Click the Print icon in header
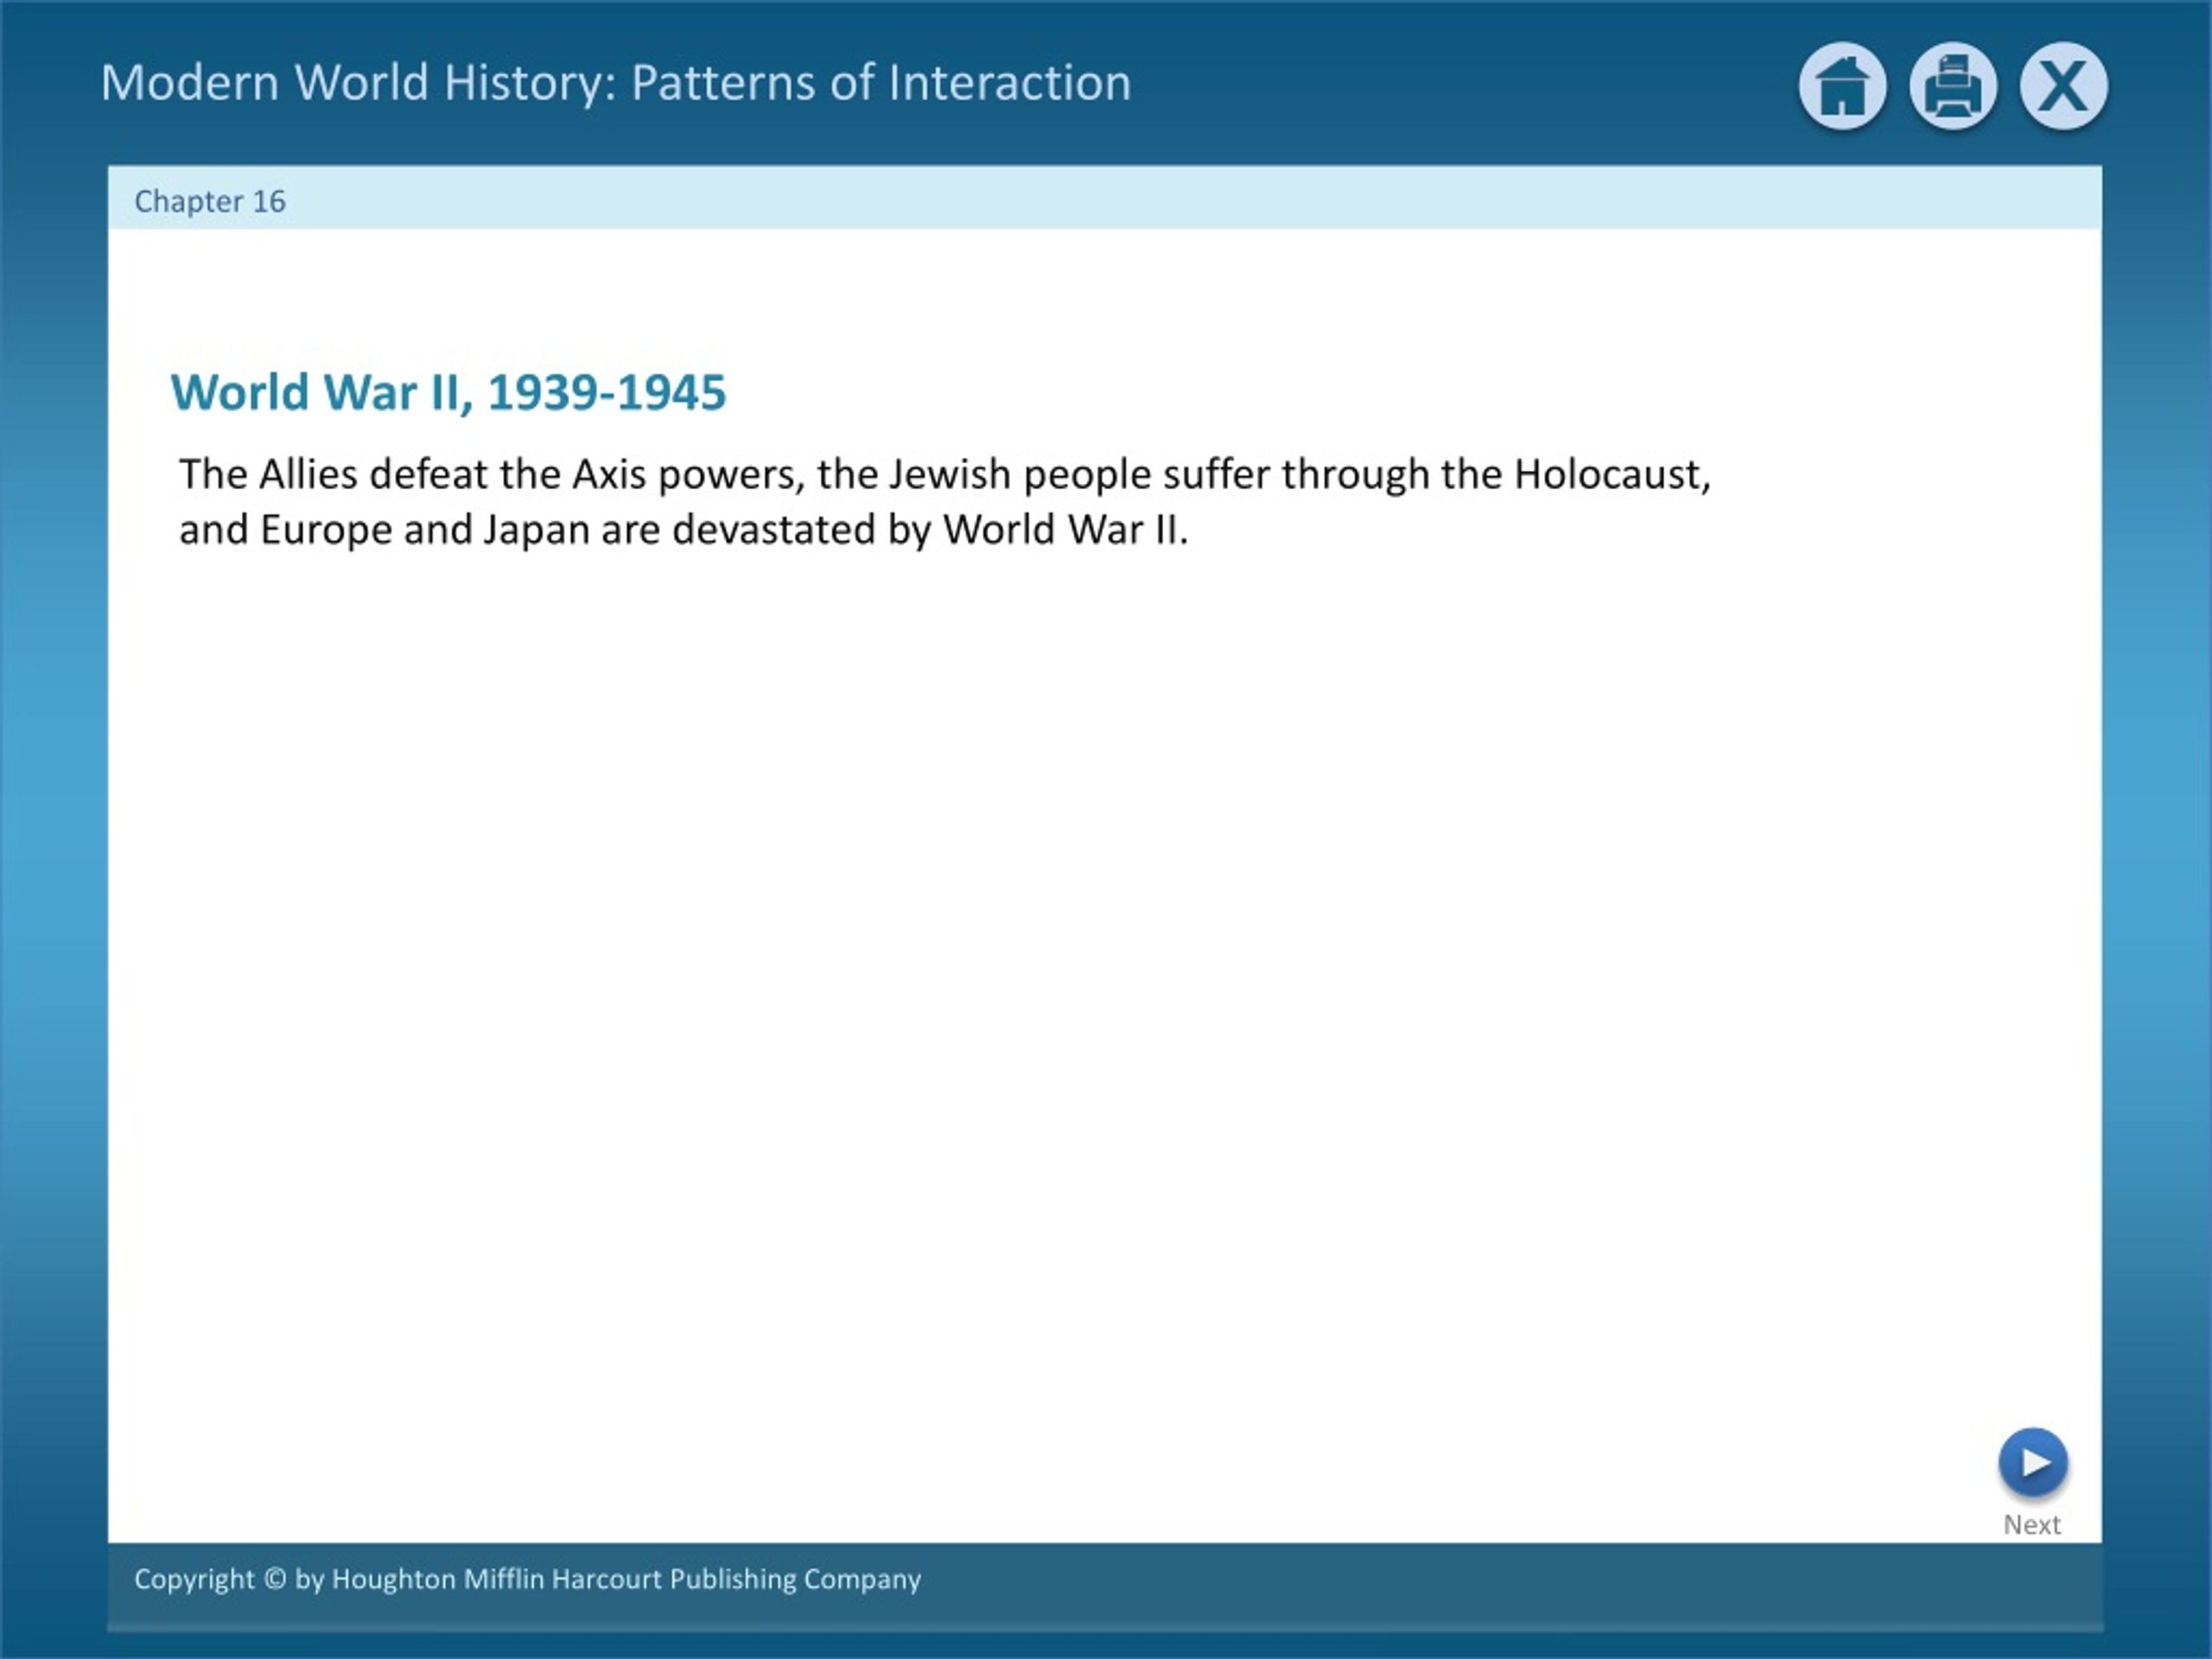 click(x=1953, y=86)
